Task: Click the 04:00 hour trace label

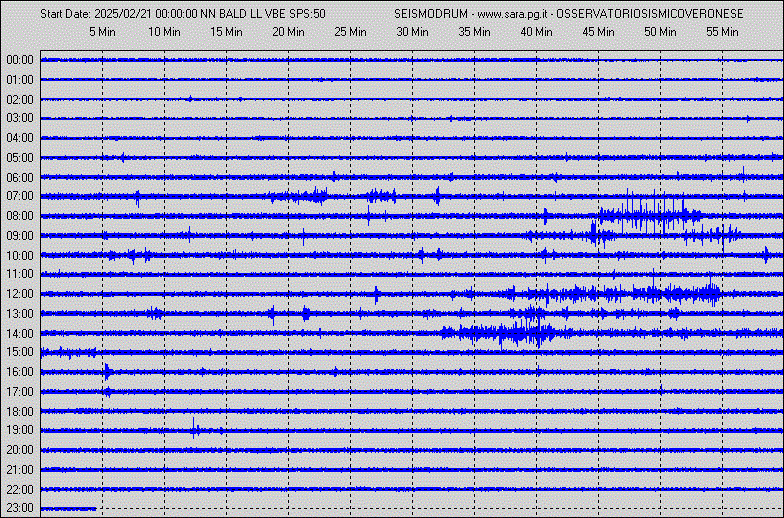Action: pyautogui.click(x=20, y=138)
